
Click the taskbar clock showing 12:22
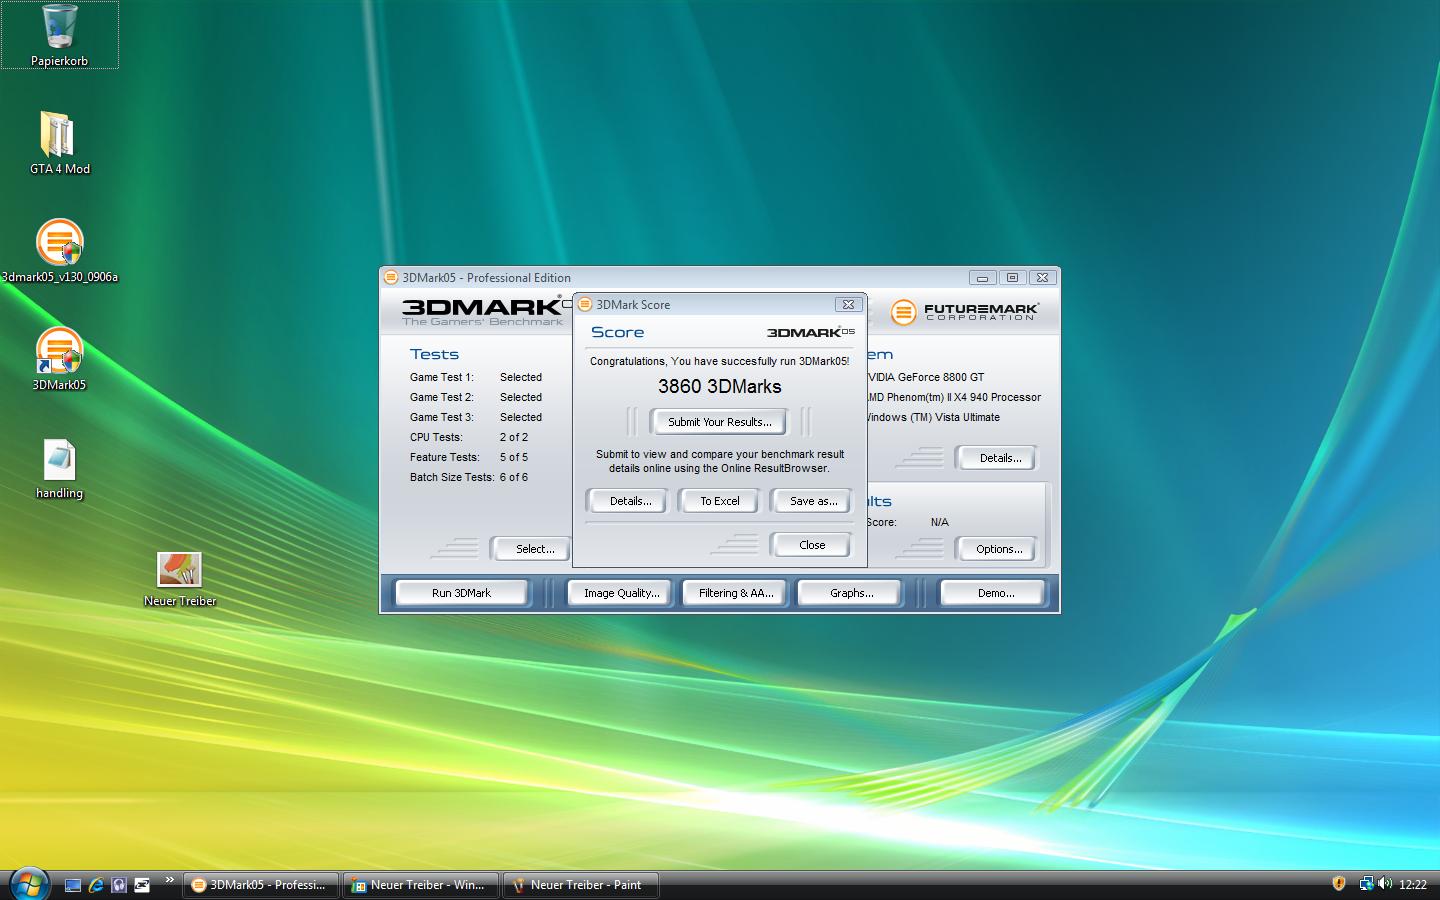tap(1413, 885)
